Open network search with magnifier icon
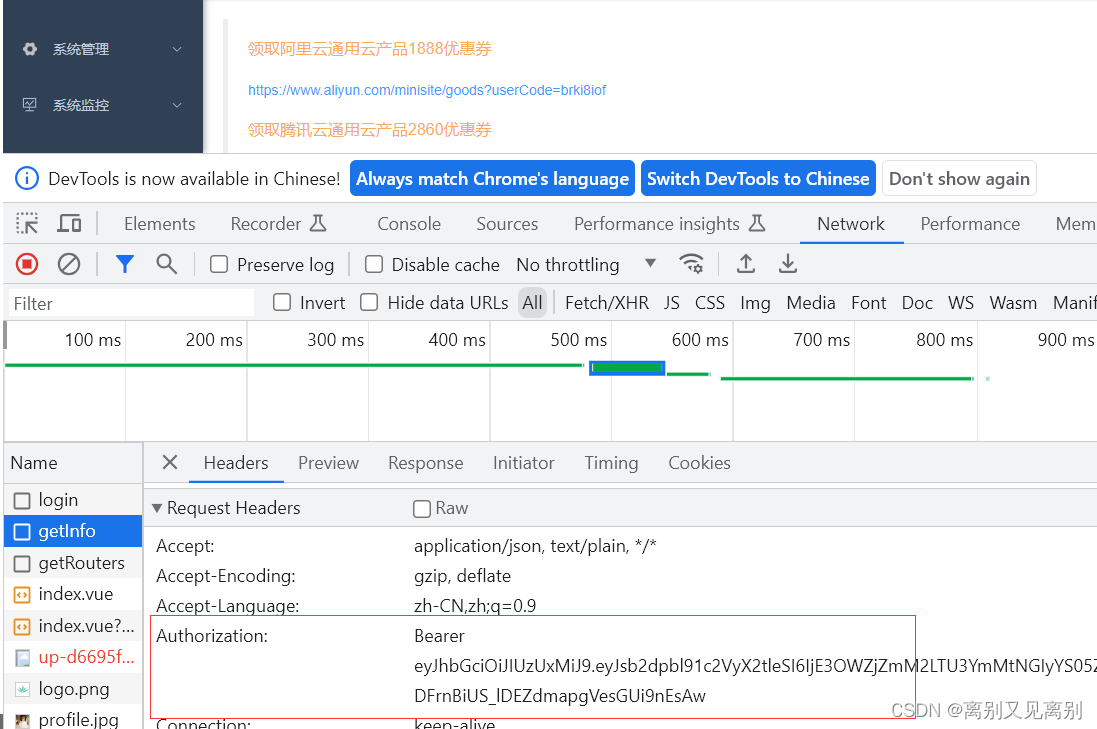Viewport: 1097px width, 729px height. (x=167, y=264)
